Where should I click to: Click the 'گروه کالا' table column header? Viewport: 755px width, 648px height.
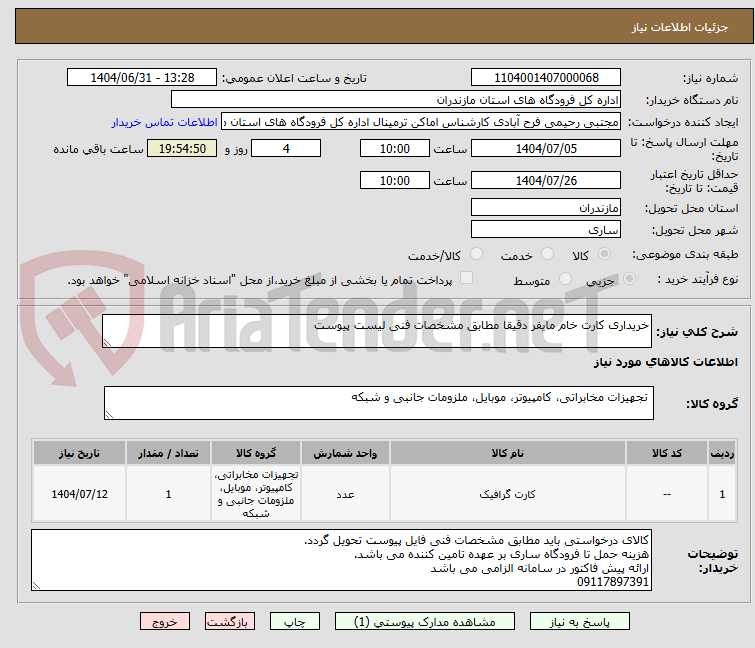coord(256,453)
